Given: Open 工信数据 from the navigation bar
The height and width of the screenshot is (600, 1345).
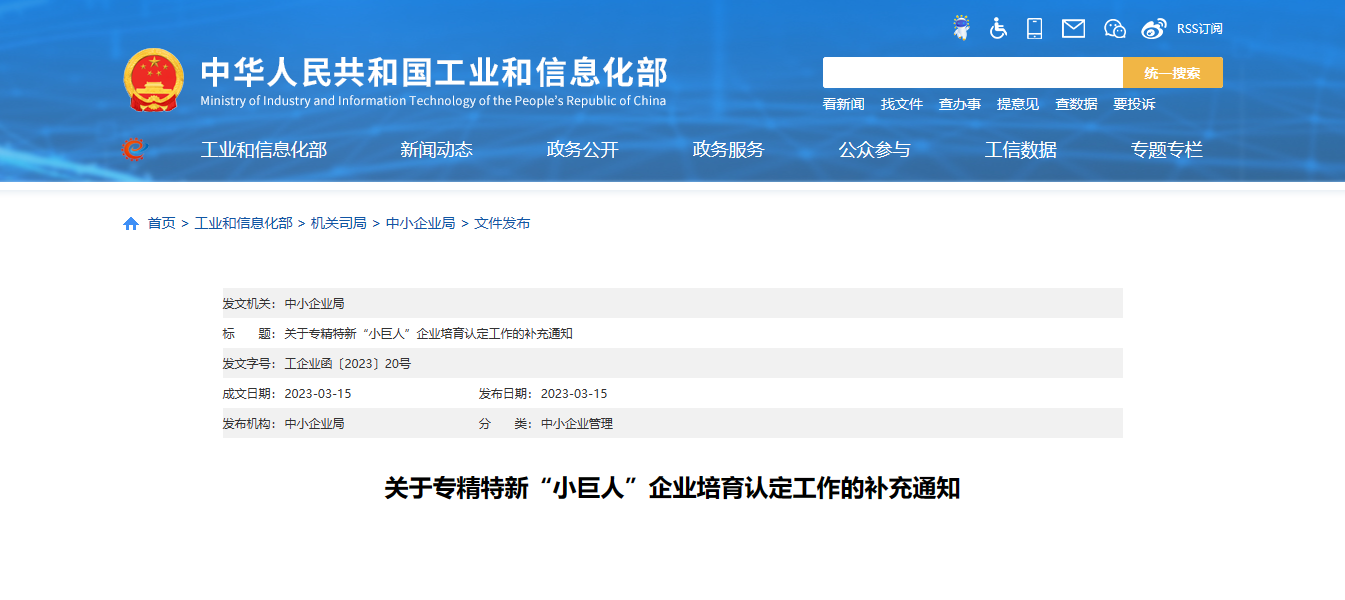Looking at the screenshot, I should coord(1020,150).
